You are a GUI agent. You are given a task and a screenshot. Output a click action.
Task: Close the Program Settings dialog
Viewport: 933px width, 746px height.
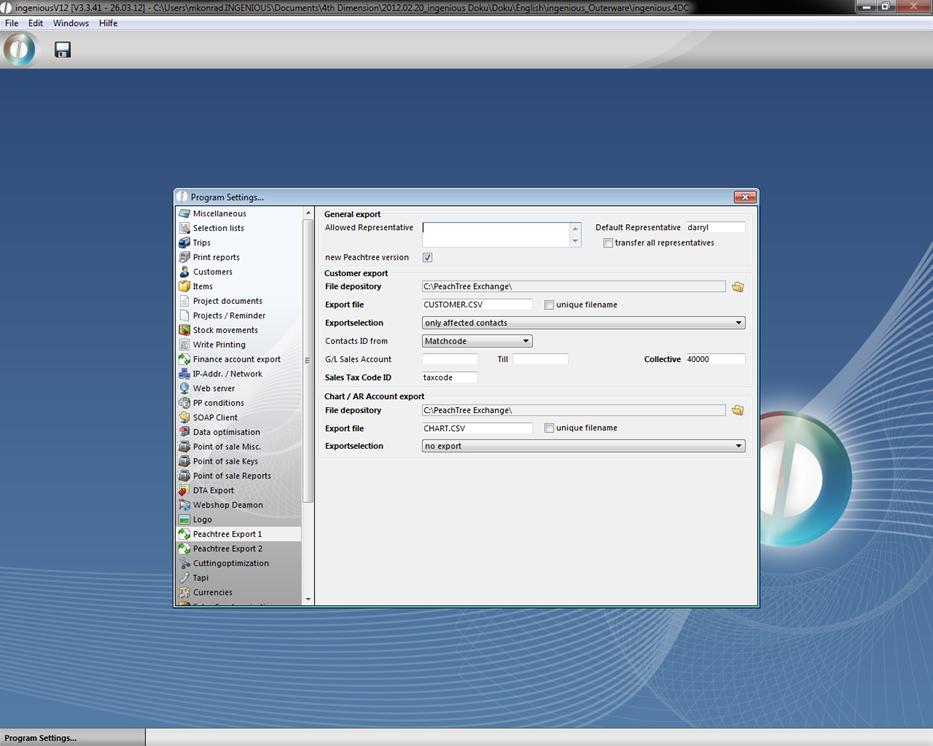pyautogui.click(x=743, y=197)
